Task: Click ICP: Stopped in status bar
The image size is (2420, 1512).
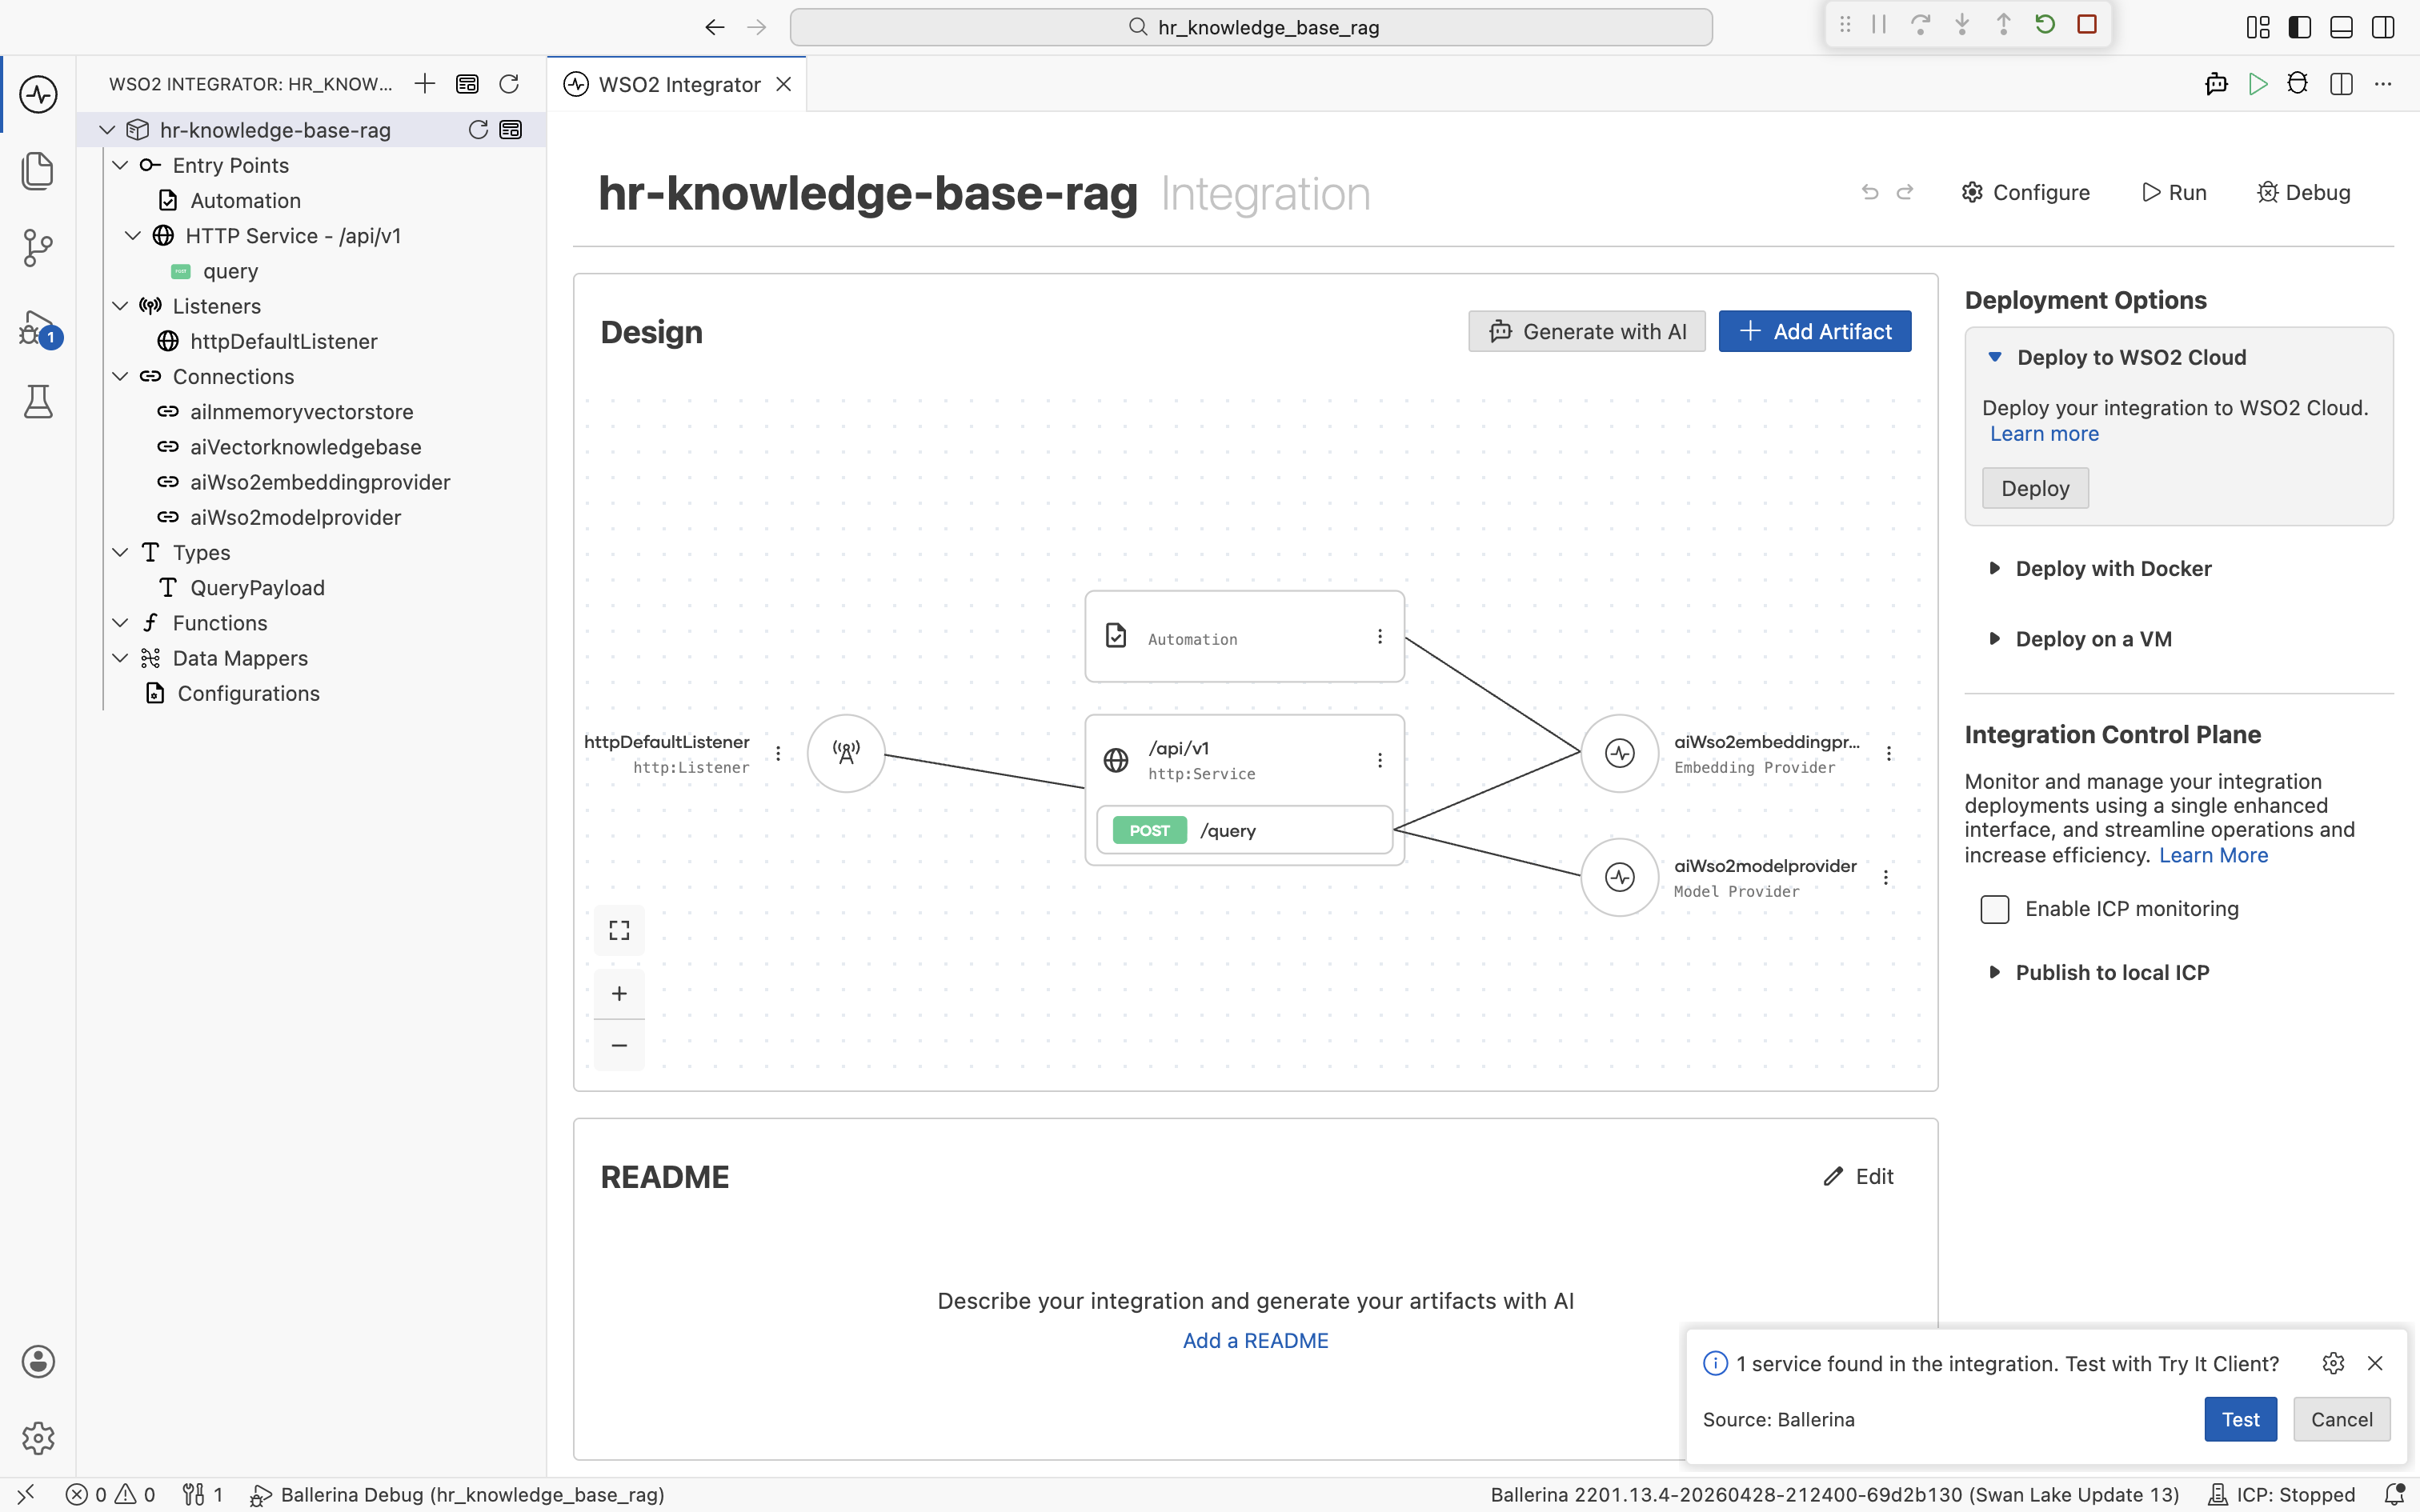Action: (2282, 1495)
